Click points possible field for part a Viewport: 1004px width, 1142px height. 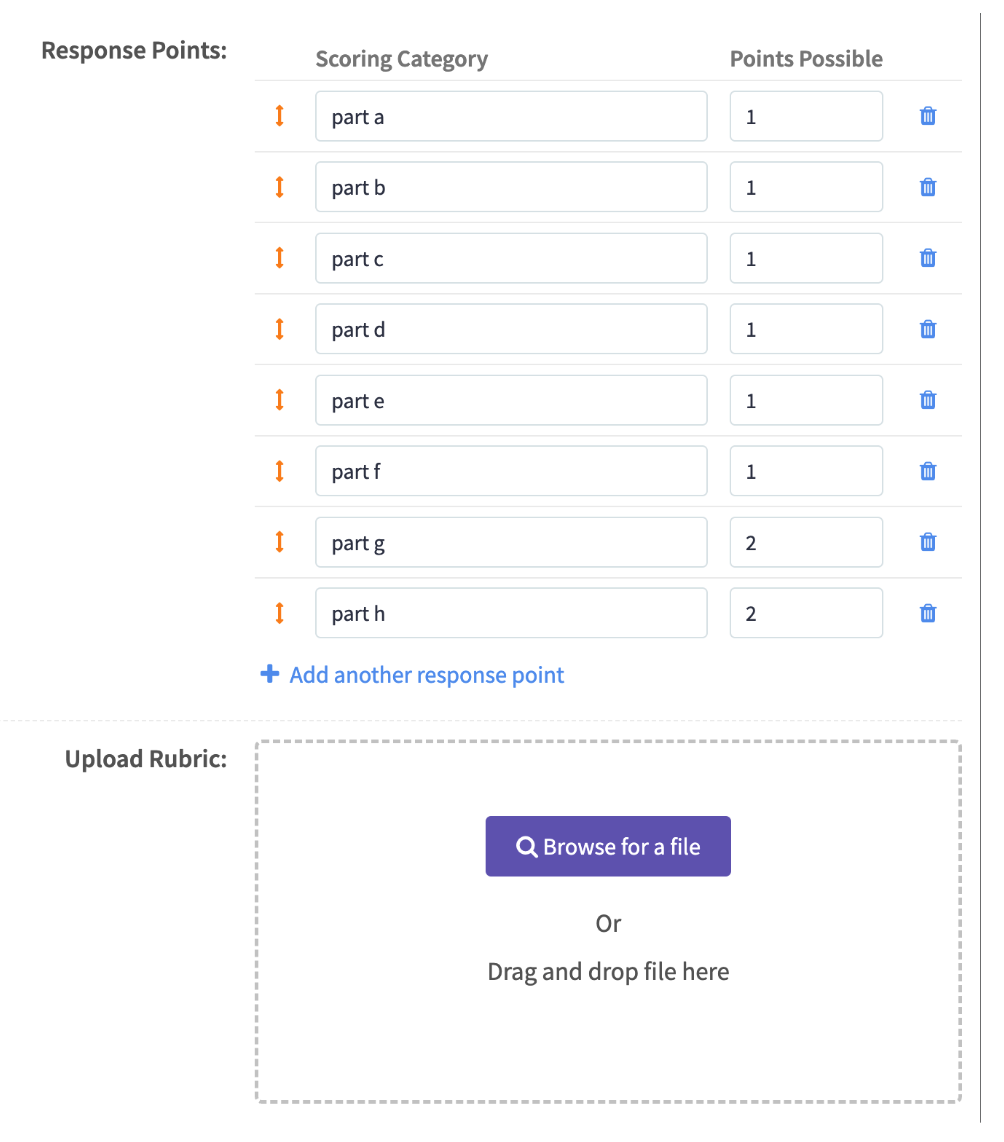point(806,116)
